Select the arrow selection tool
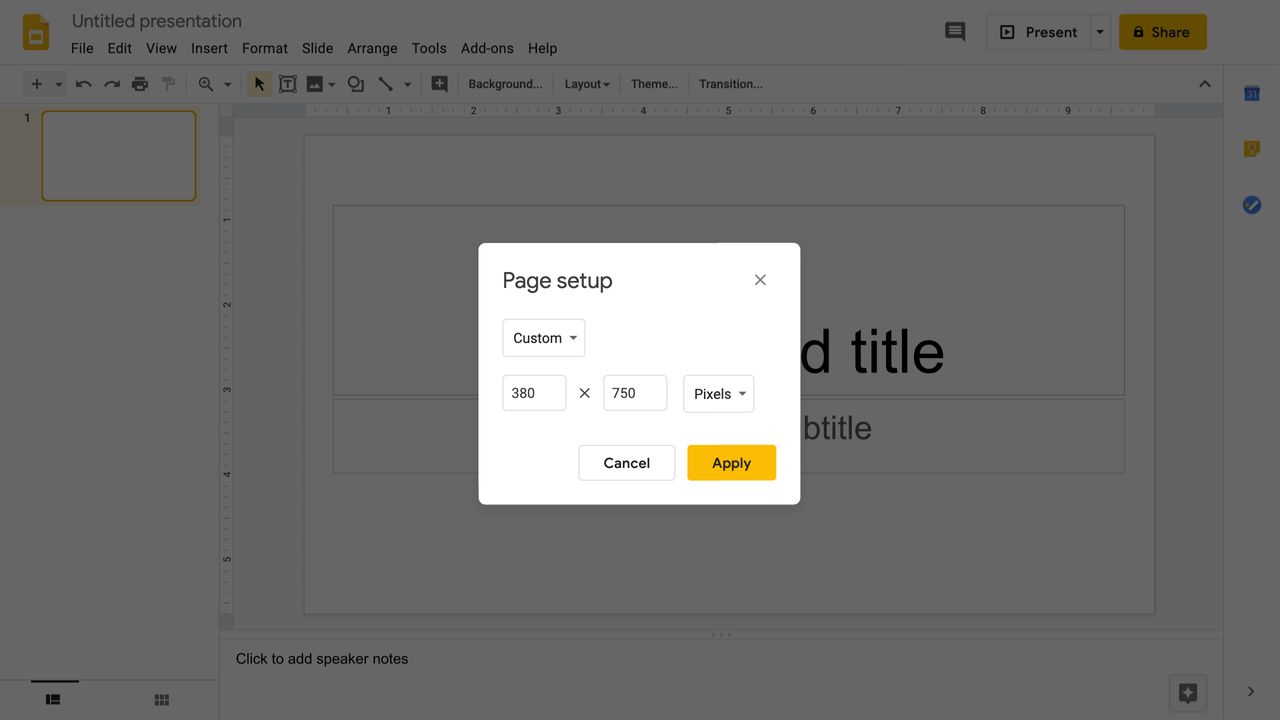 pos(259,84)
